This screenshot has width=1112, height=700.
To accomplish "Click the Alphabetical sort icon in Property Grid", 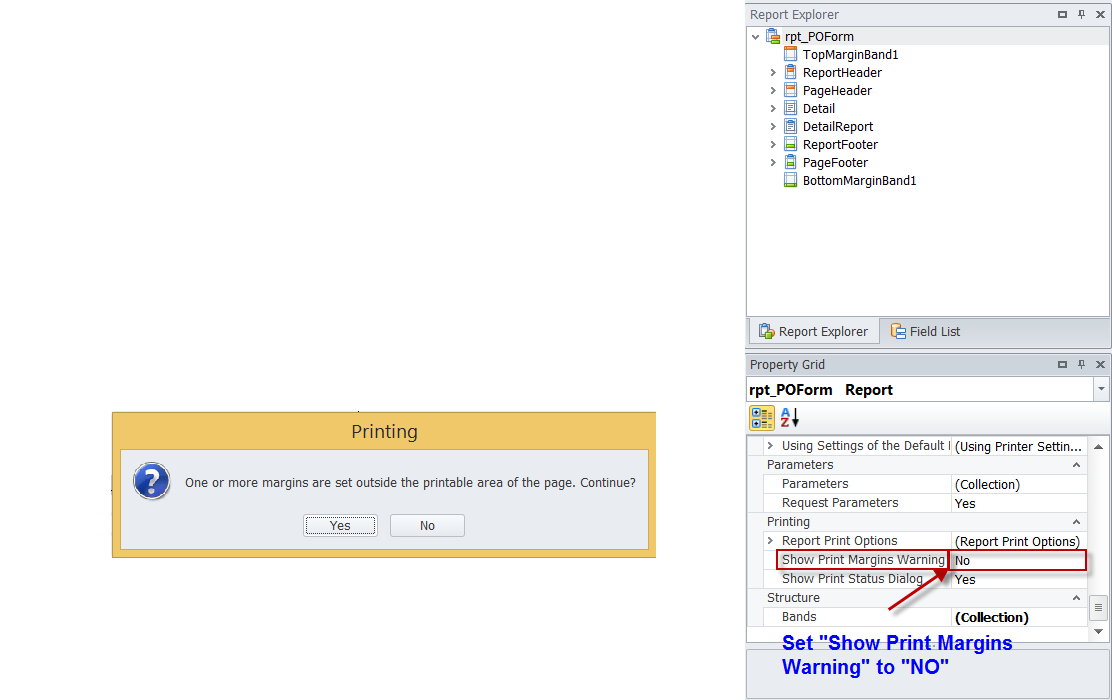I will (x=790, y=418).
